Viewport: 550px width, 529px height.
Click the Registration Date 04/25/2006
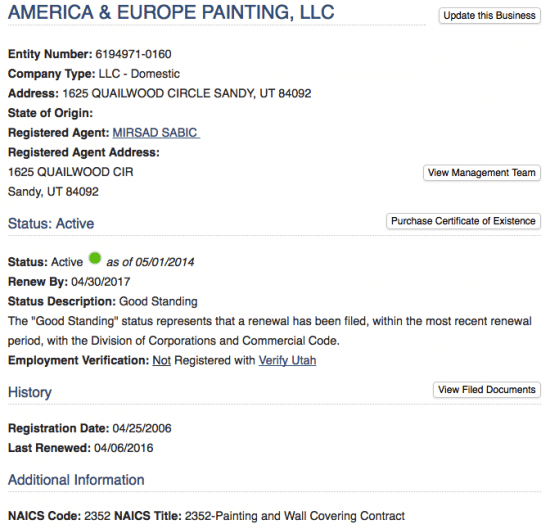tap(142, 428)
